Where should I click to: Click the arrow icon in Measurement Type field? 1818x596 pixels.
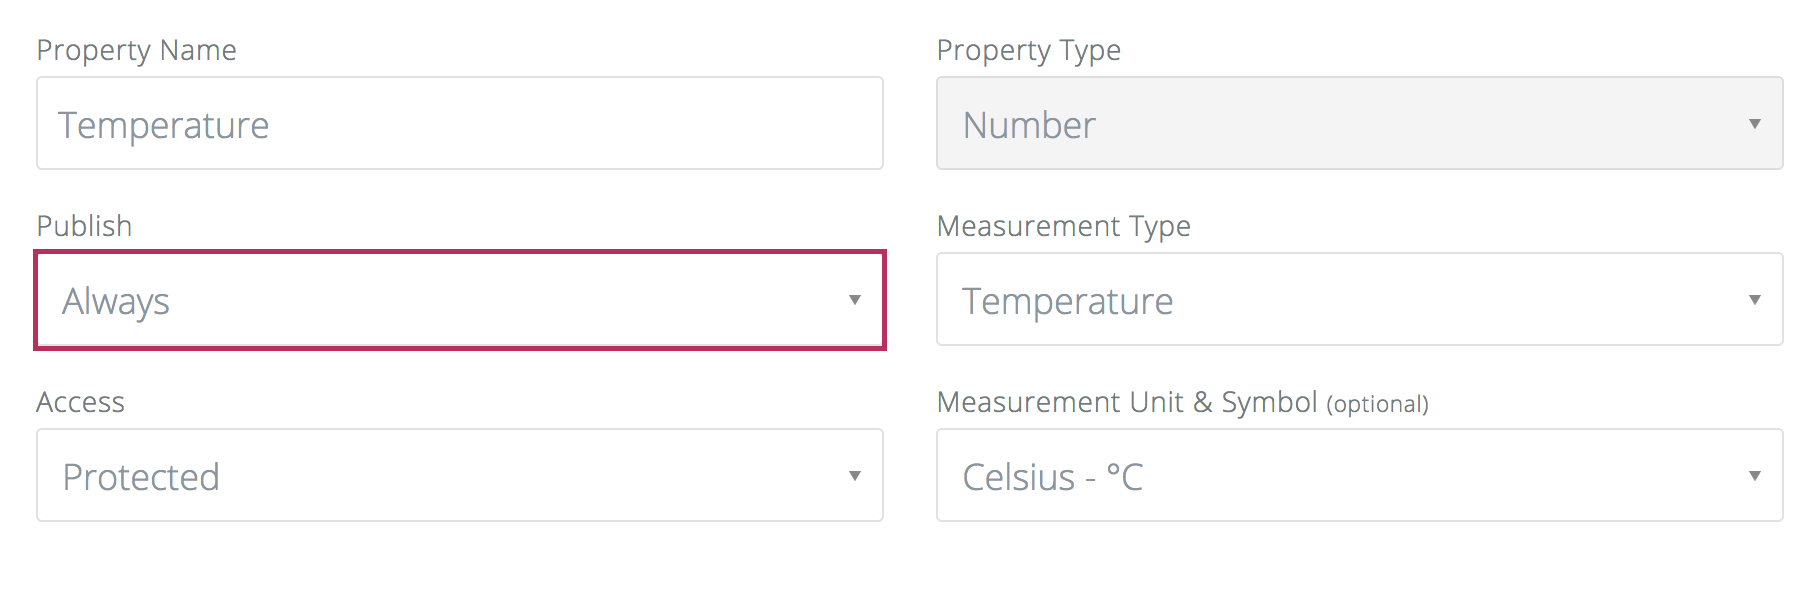point(1754,300)
